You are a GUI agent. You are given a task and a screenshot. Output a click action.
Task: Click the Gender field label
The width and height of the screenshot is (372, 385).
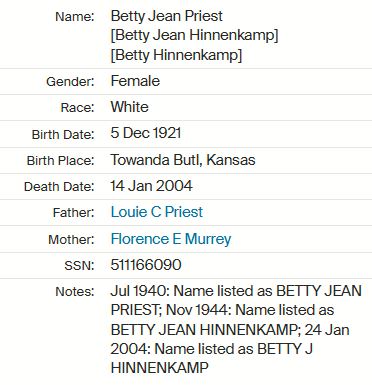70,82
